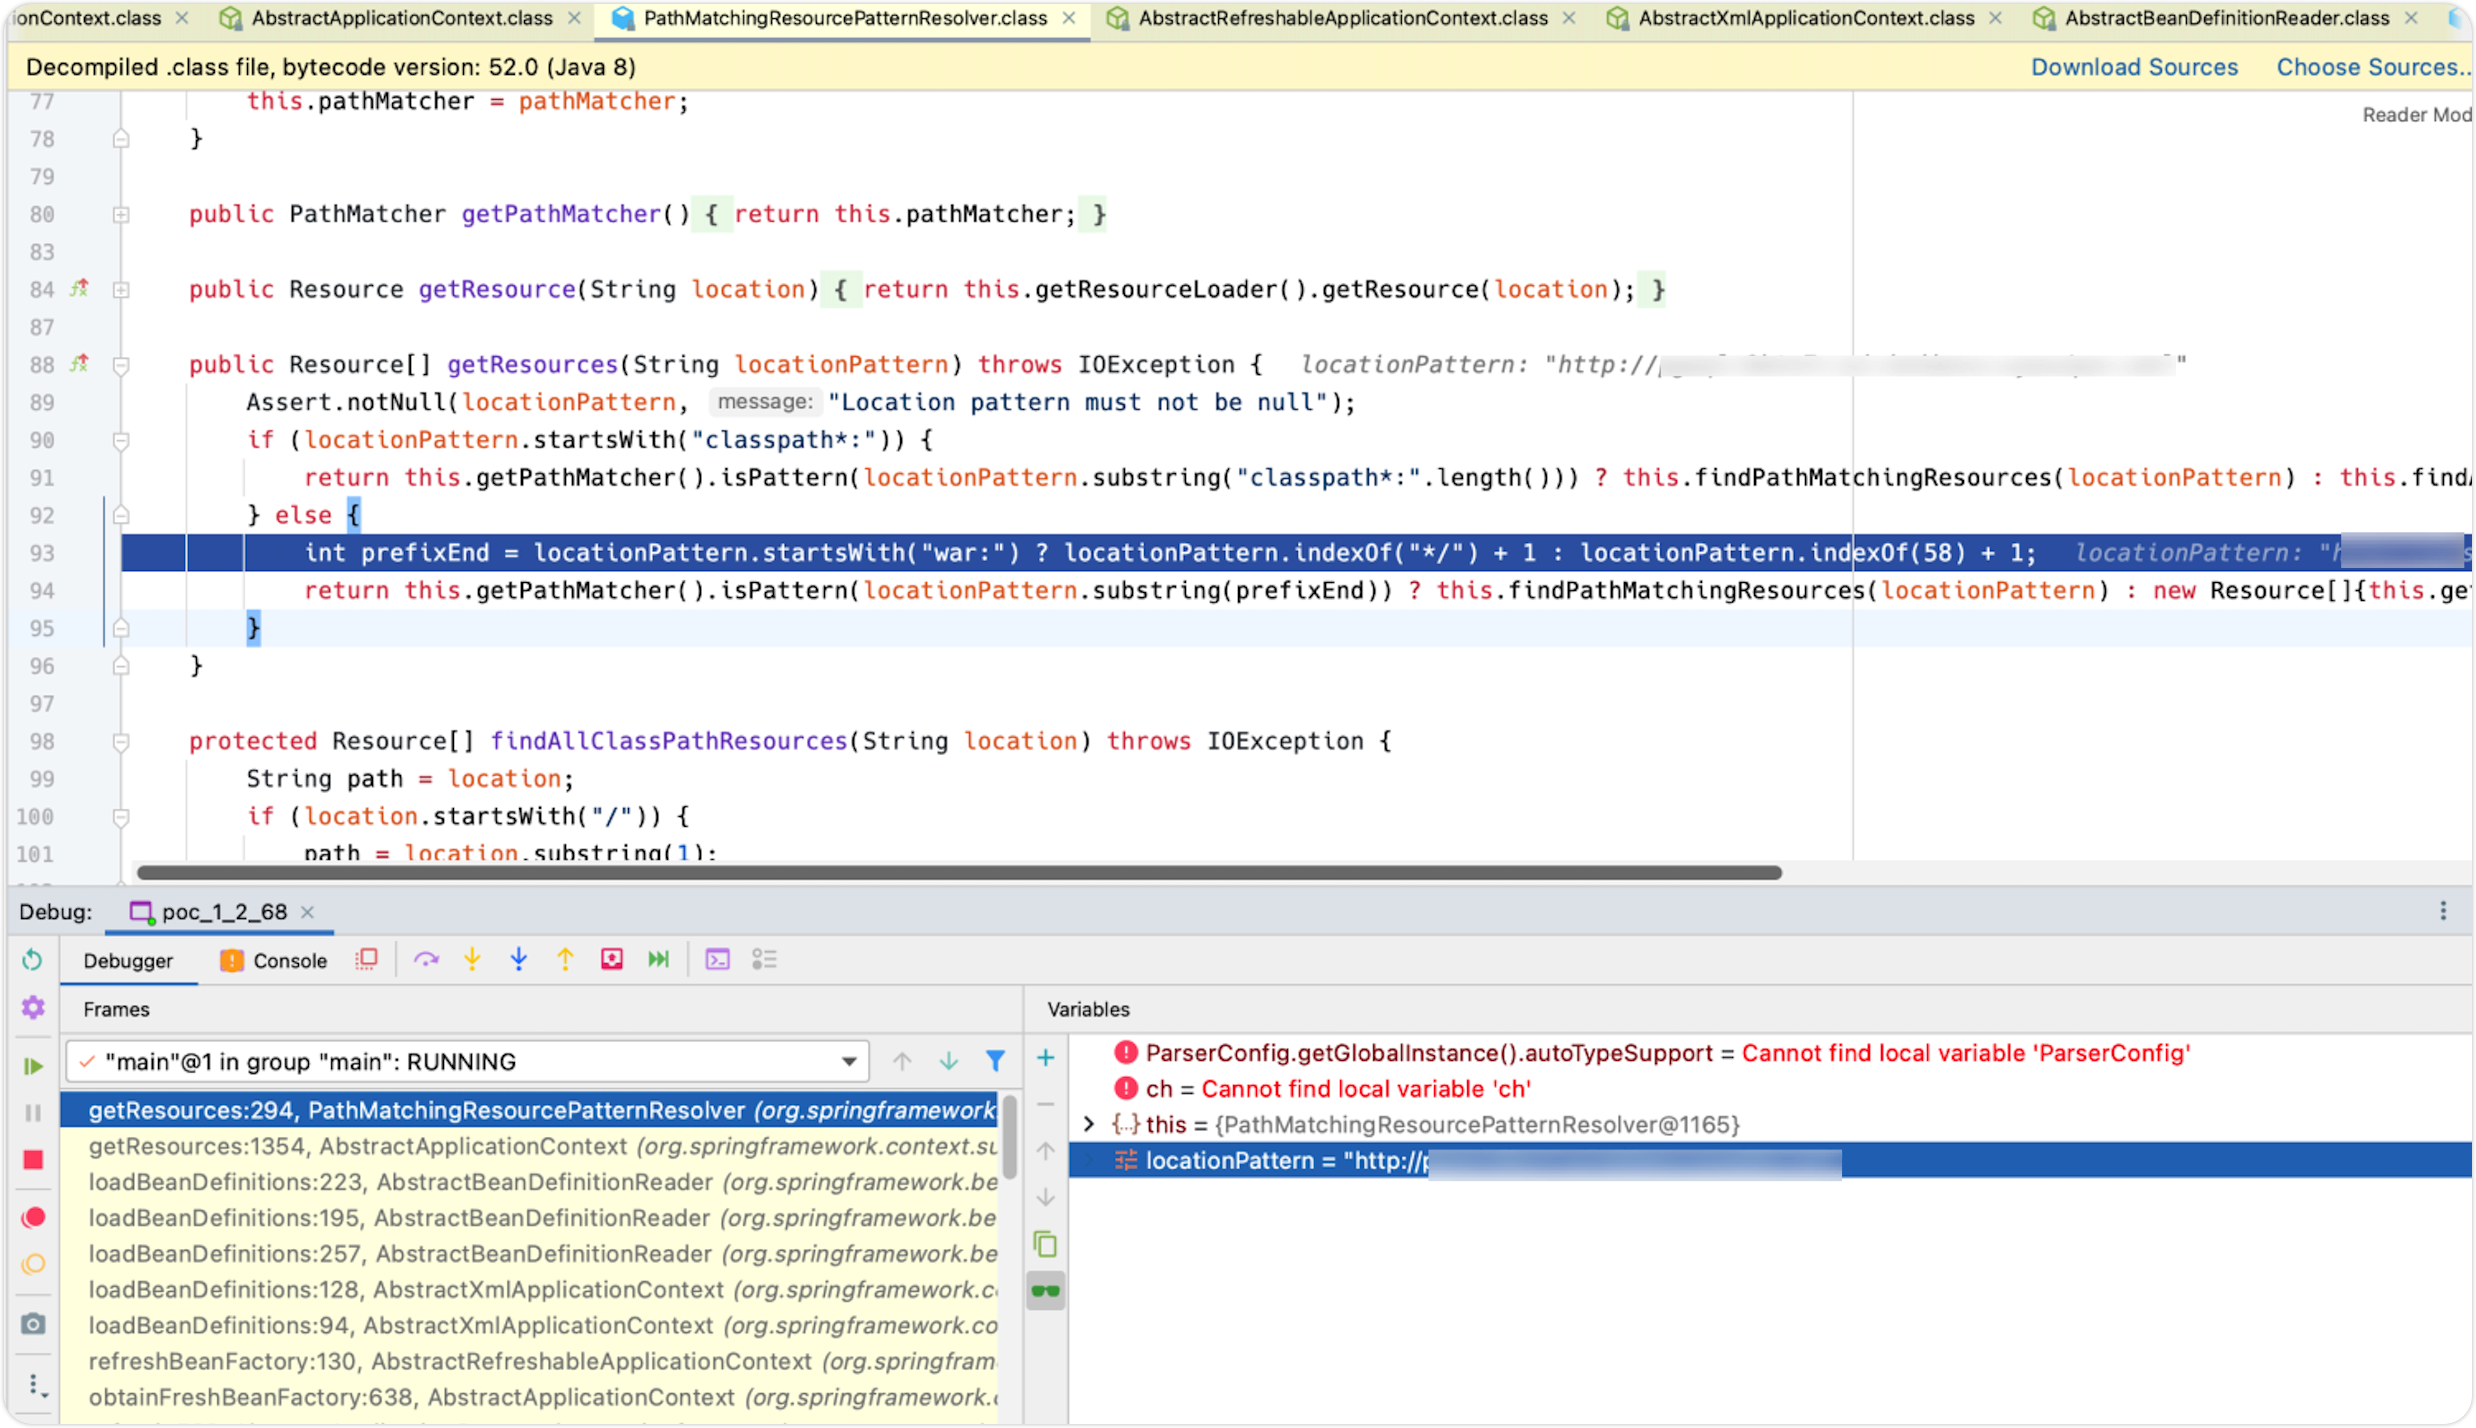Click Trace Current Stream Chain icon
This screenshot has height=1428, width=2476.
(x=764, y=960)
